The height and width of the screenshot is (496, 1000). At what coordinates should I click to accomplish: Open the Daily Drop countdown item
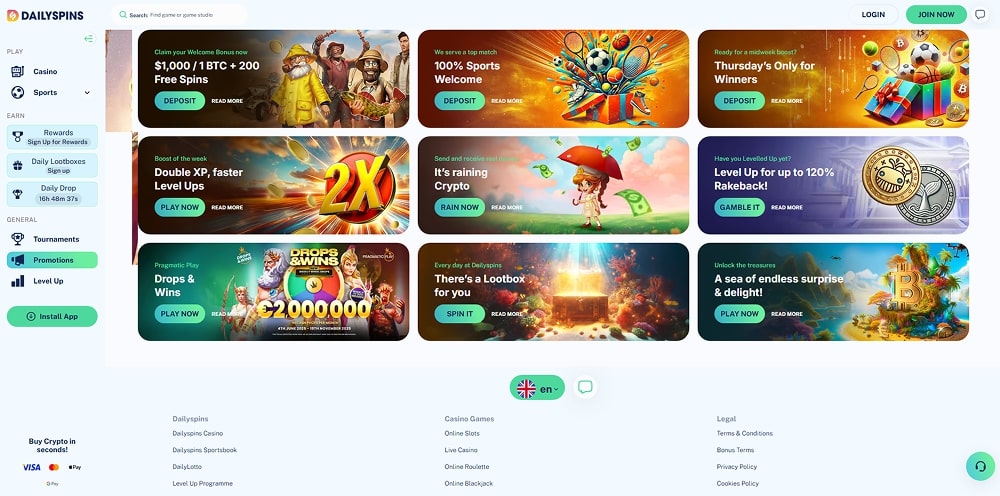[x=52, y=194]
